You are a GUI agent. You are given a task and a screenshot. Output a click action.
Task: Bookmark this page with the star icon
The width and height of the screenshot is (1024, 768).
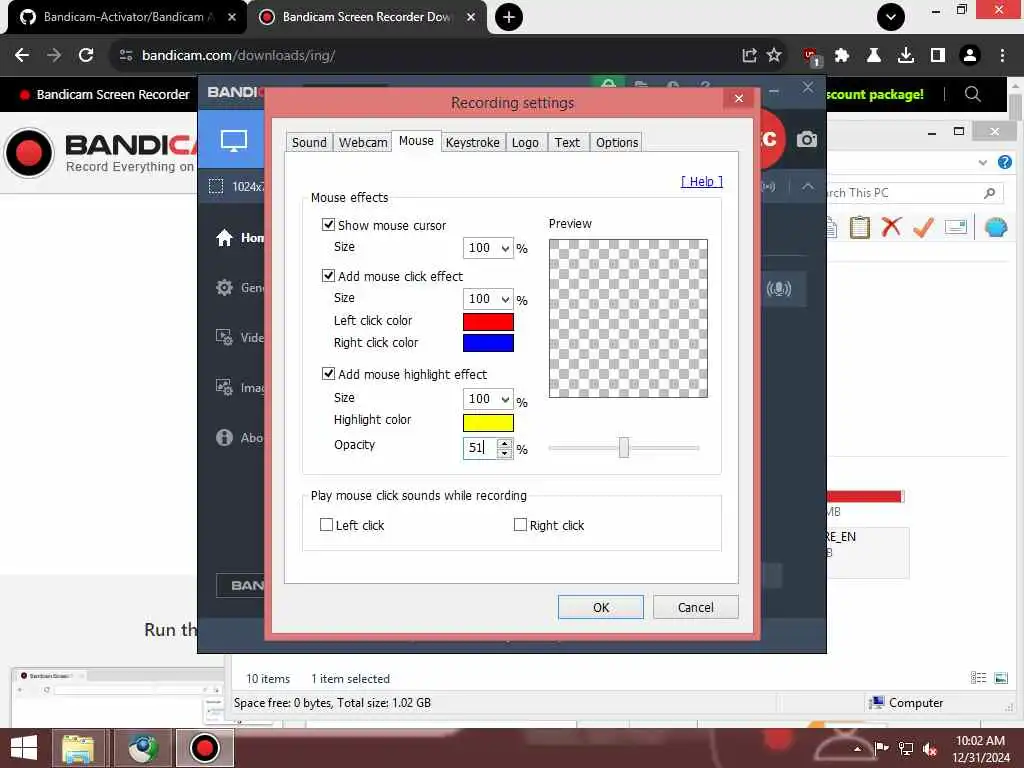774,55
